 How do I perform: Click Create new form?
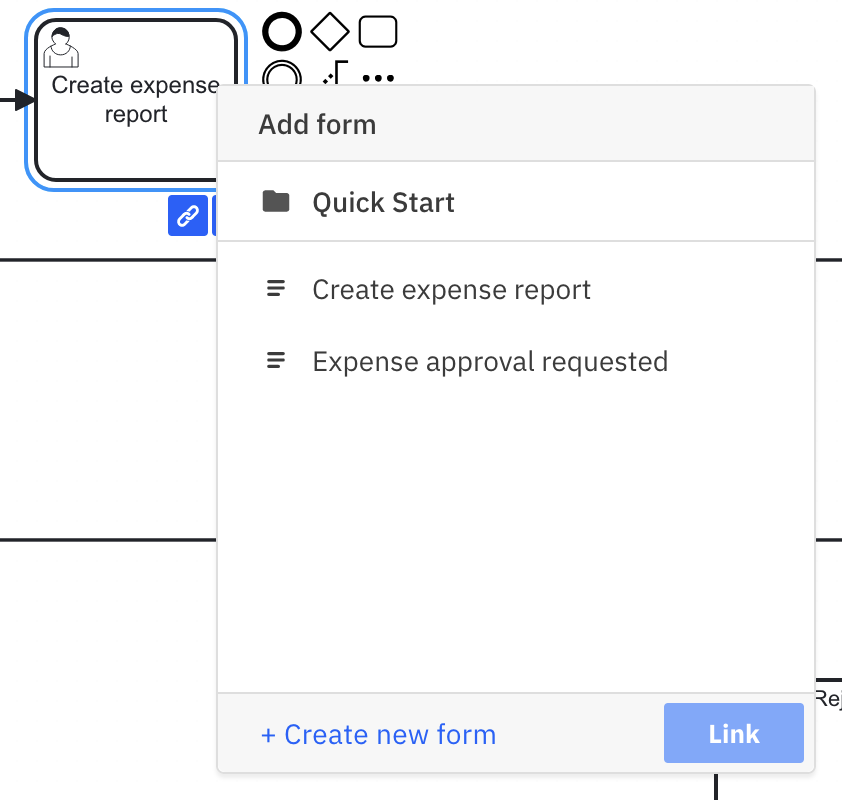(378, 734)
